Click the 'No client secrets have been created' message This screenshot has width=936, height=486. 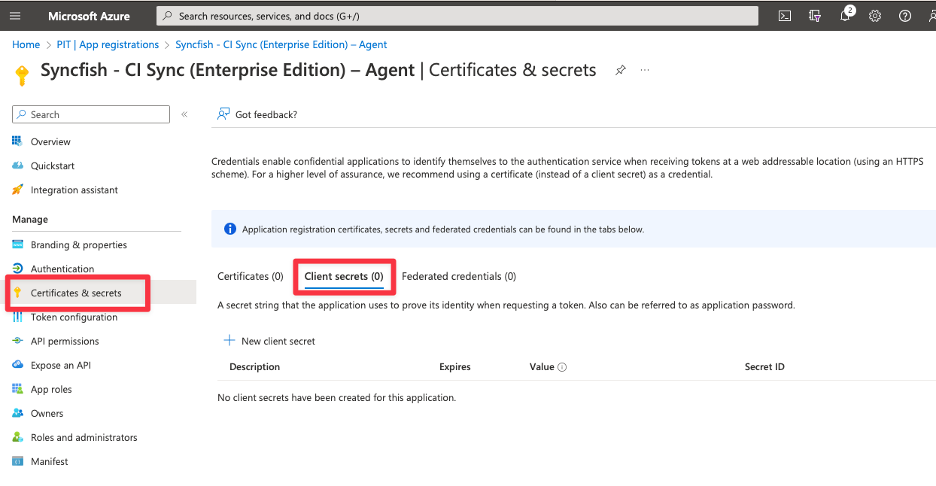point(337,398)
